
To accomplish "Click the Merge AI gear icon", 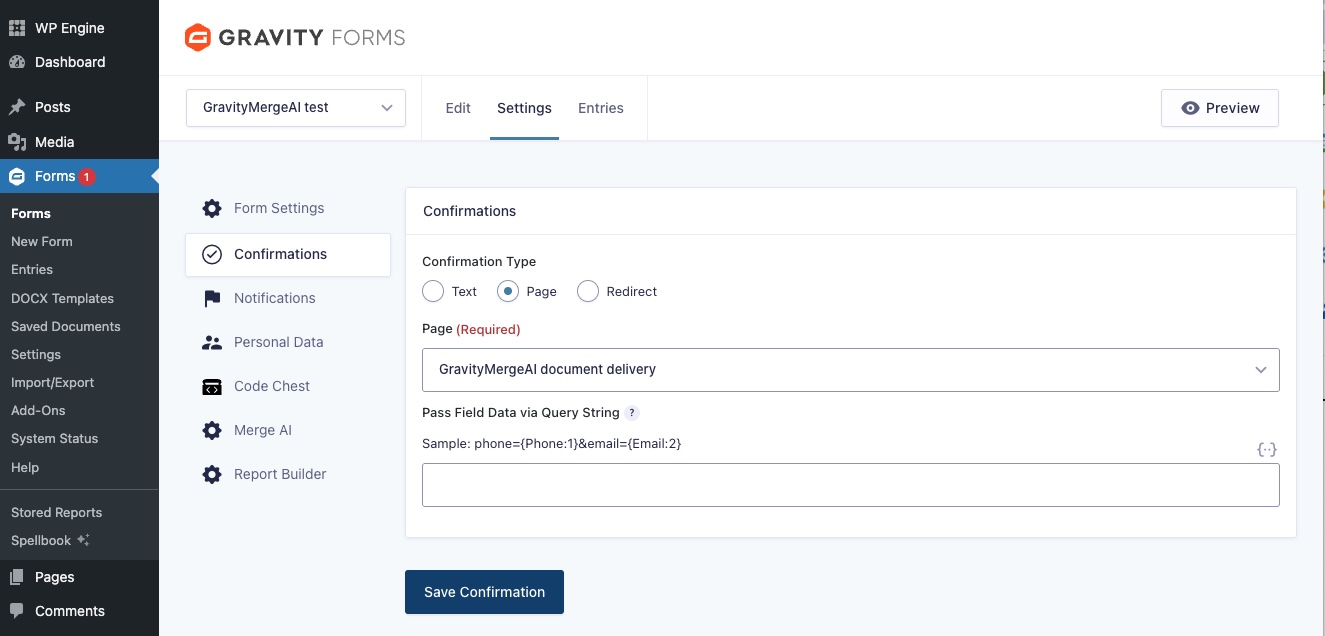I will (x=212, y=431).
